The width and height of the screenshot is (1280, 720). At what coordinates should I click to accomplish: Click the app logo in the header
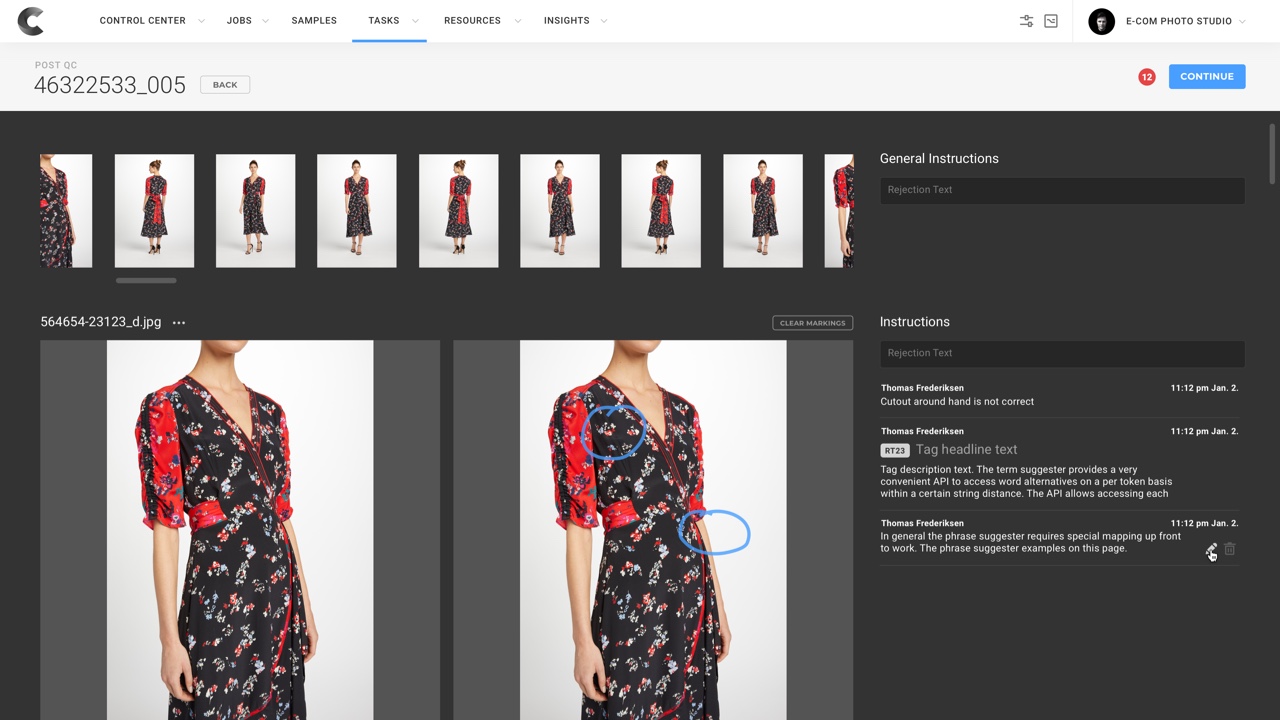31,21
